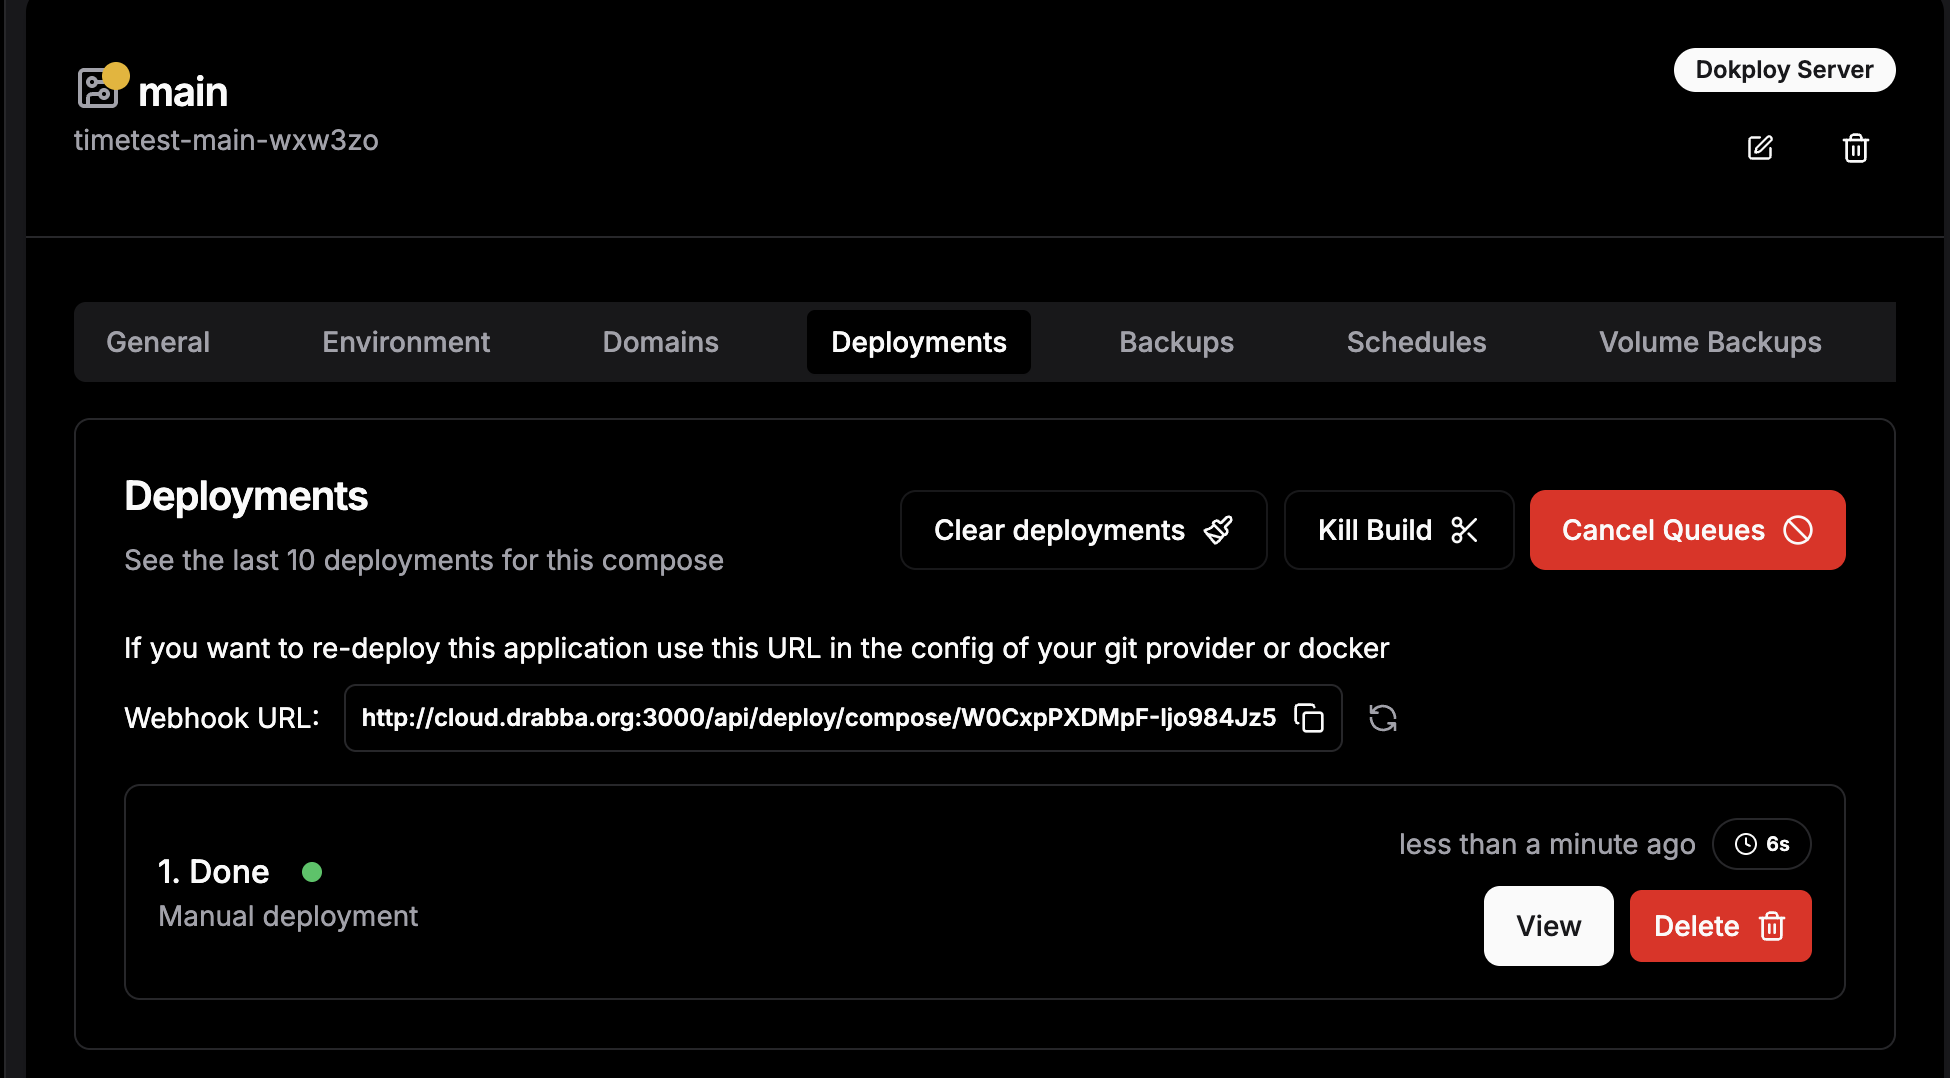Click the Kill Build button
Image resolution: width=1950 pixels, height=1078 pixels.
(1399, 530)
